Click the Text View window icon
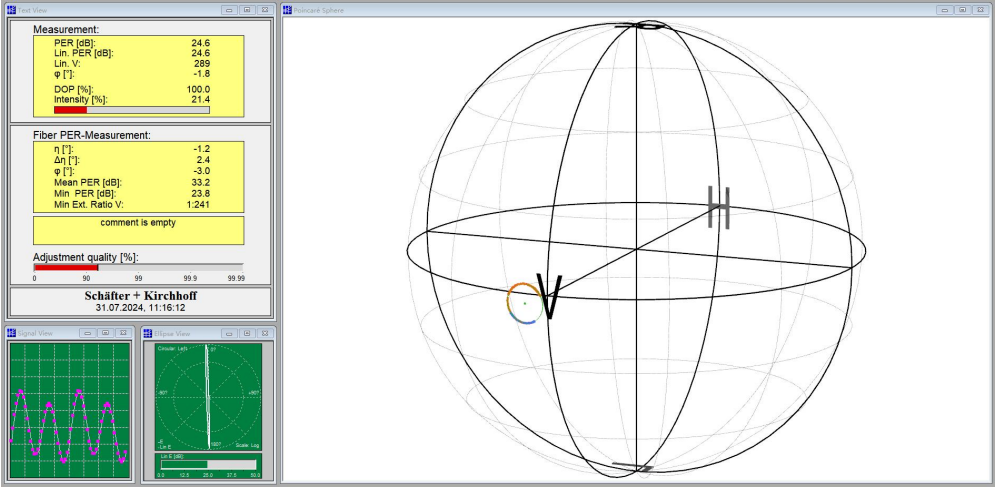 tap(11, 10)
